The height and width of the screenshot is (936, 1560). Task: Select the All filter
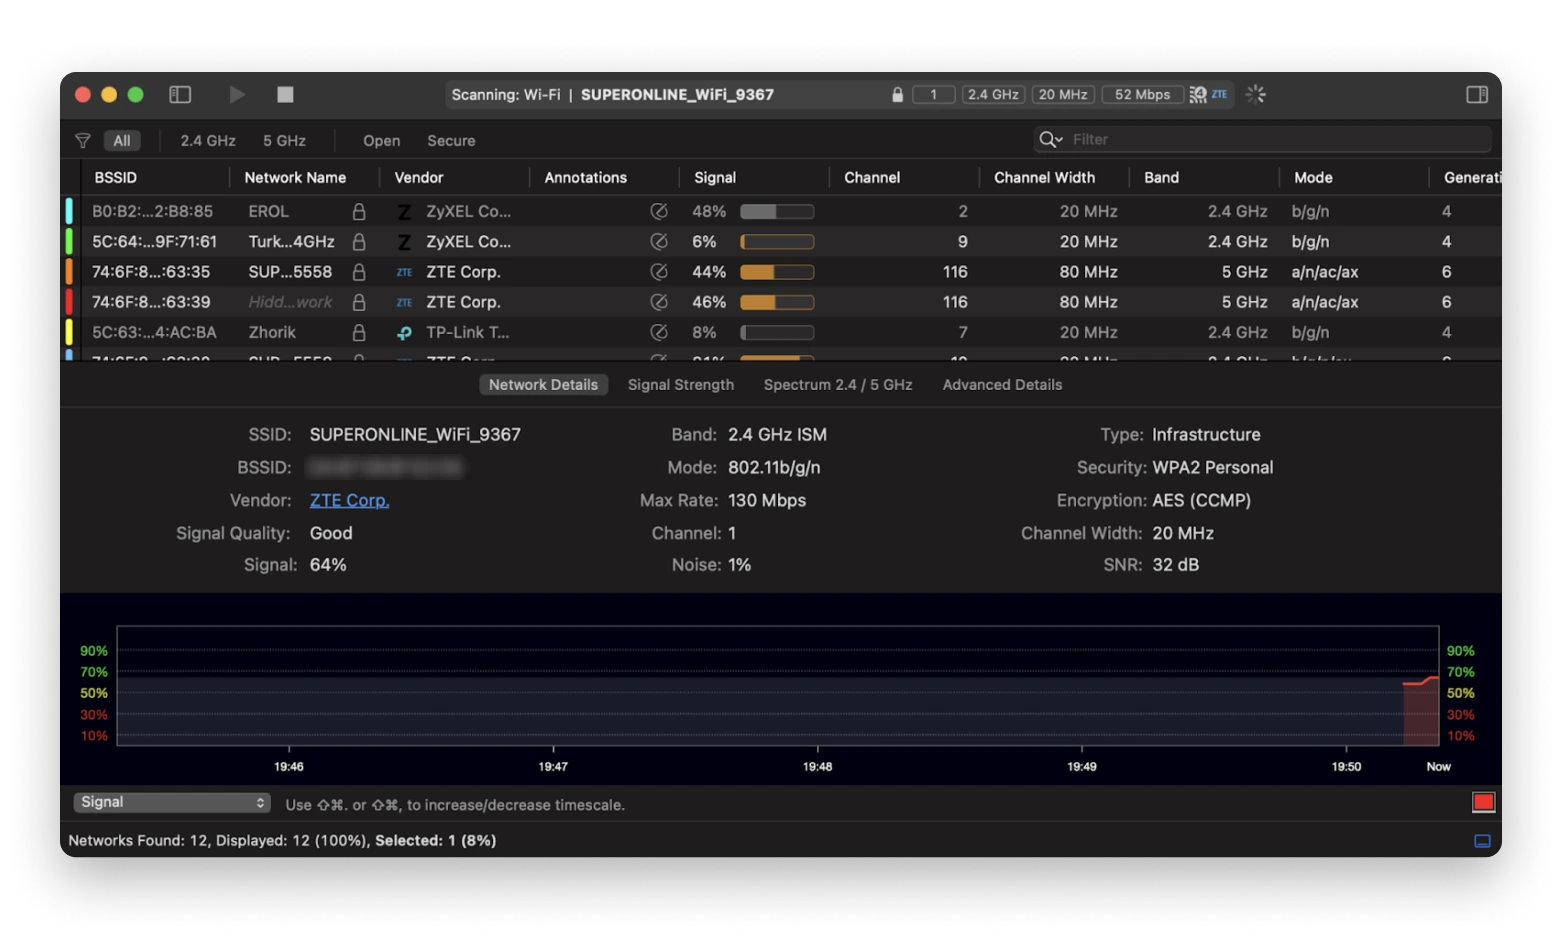(x=122, y=140)
